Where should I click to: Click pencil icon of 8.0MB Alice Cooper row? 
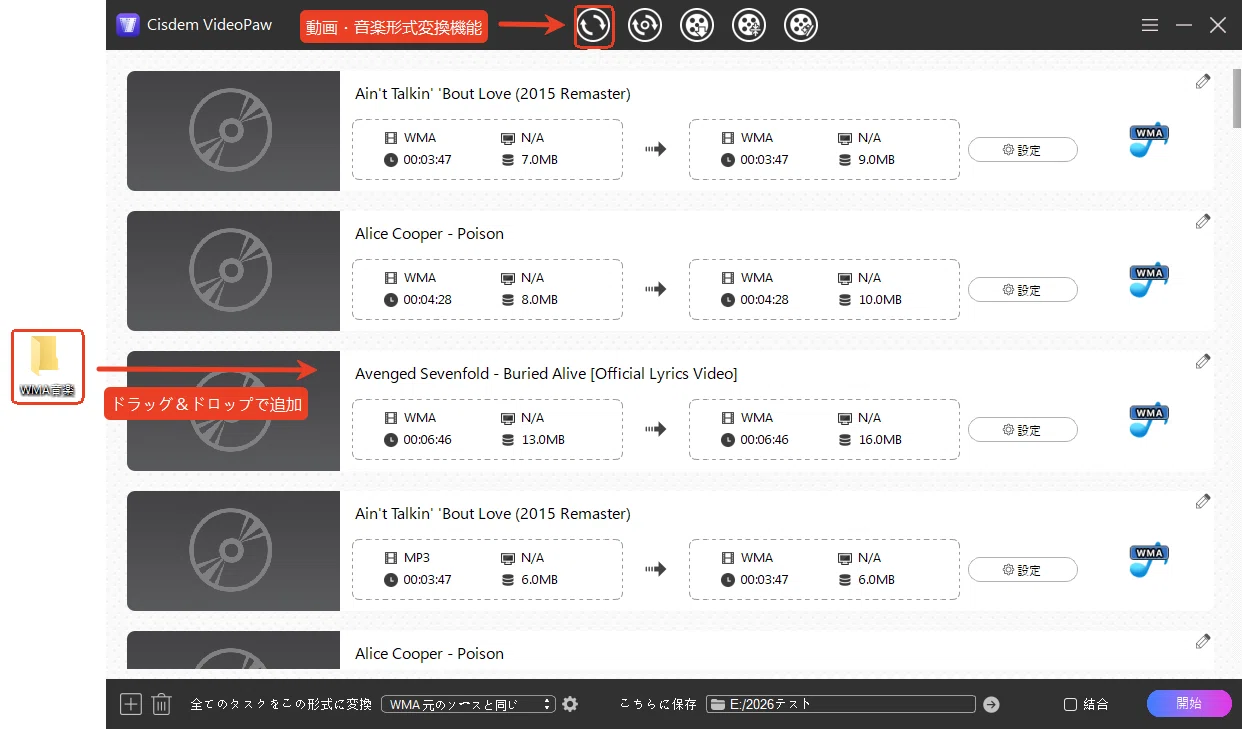(x=1203, y=222)
